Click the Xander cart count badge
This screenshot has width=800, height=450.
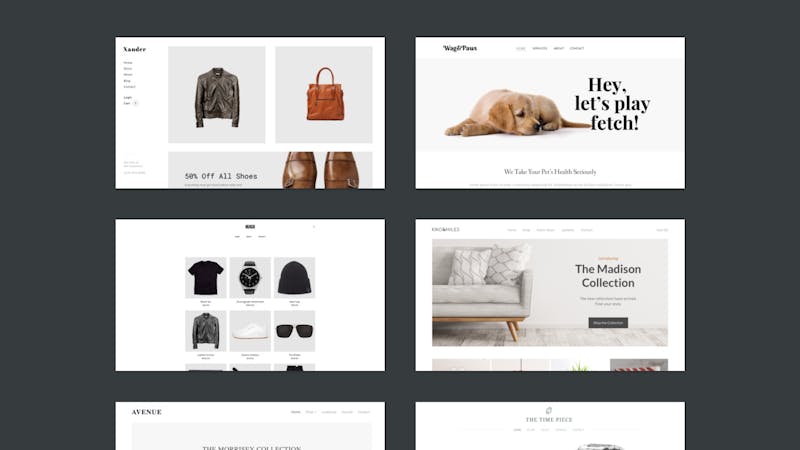pos(135,103)
